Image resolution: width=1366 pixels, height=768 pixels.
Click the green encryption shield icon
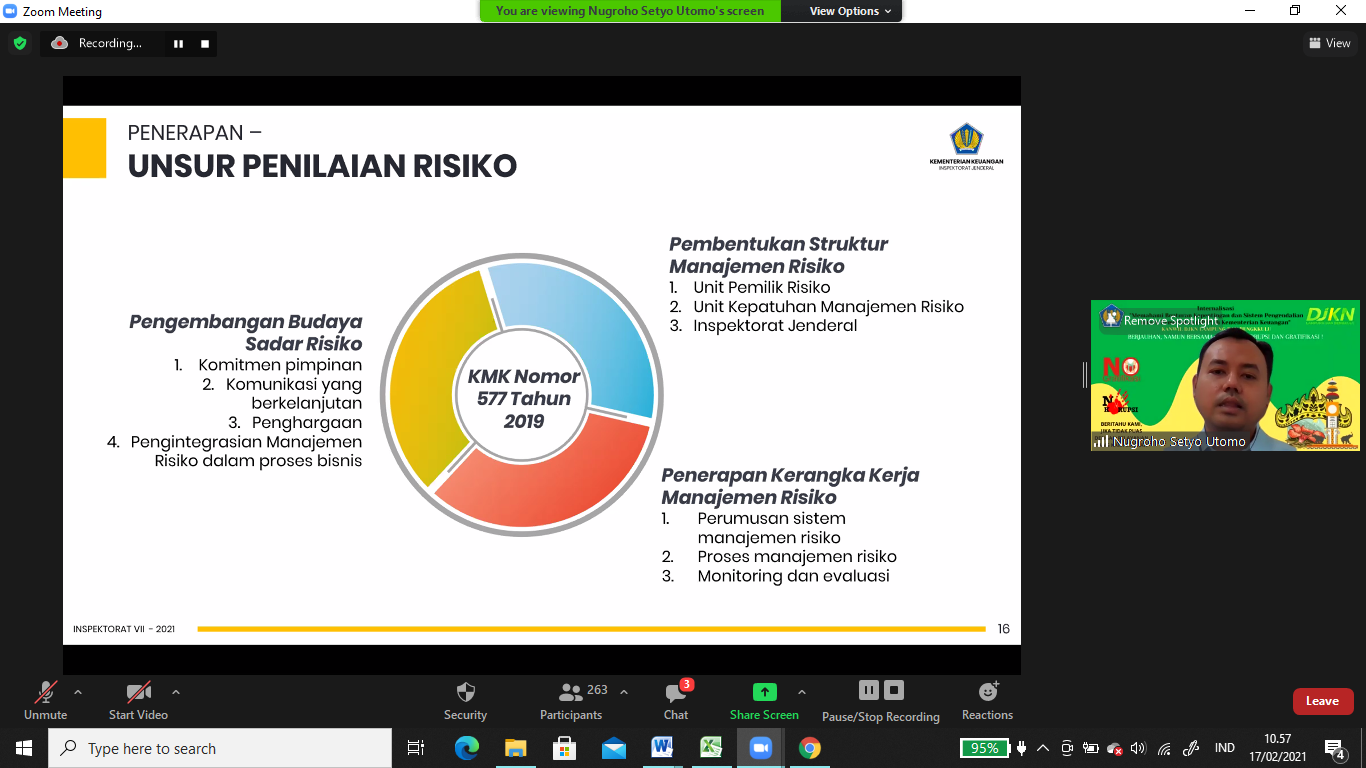(x=19, y=43)
